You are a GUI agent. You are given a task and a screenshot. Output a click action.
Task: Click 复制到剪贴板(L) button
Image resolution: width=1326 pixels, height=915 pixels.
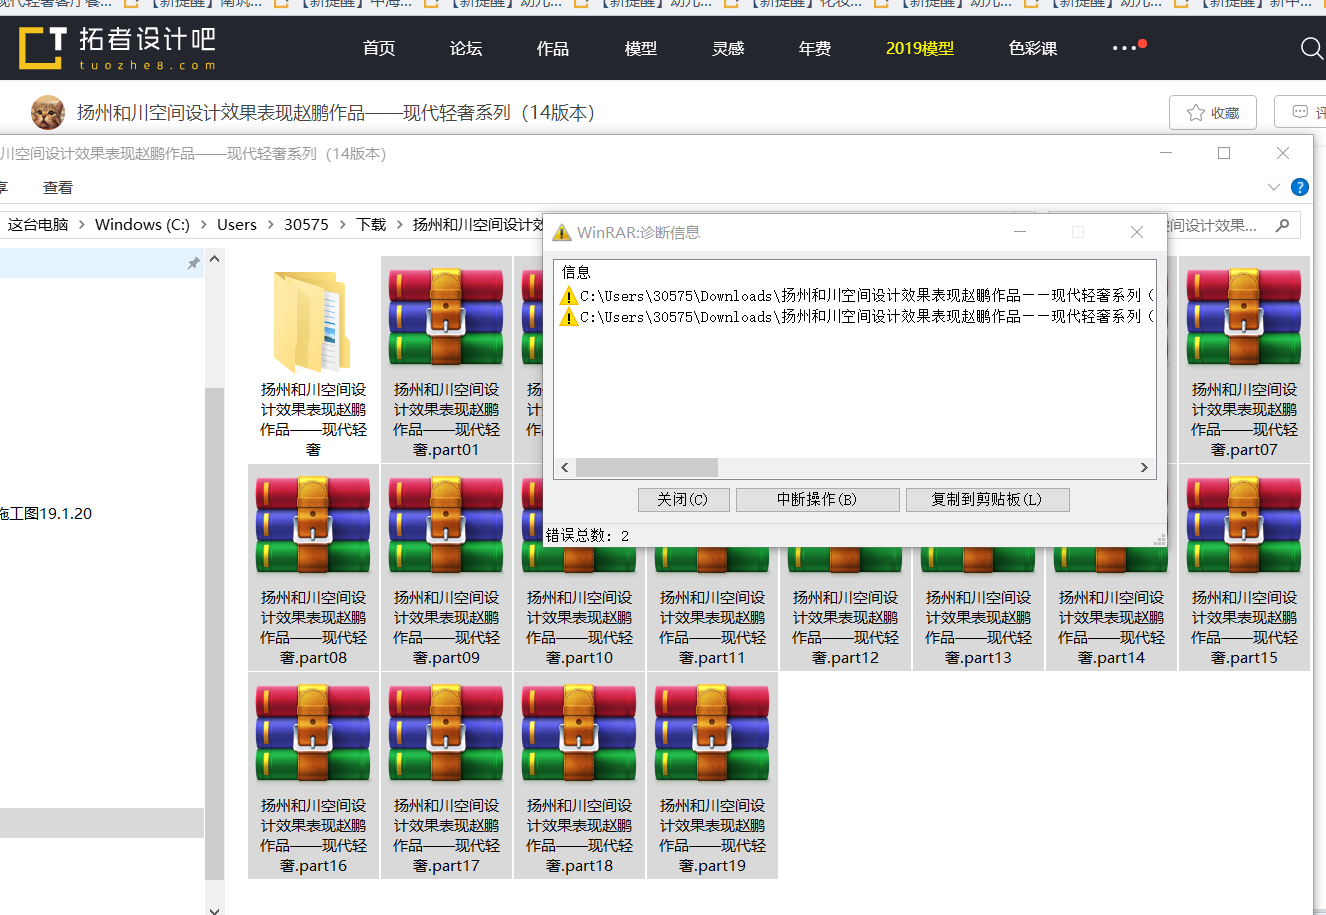987,499
